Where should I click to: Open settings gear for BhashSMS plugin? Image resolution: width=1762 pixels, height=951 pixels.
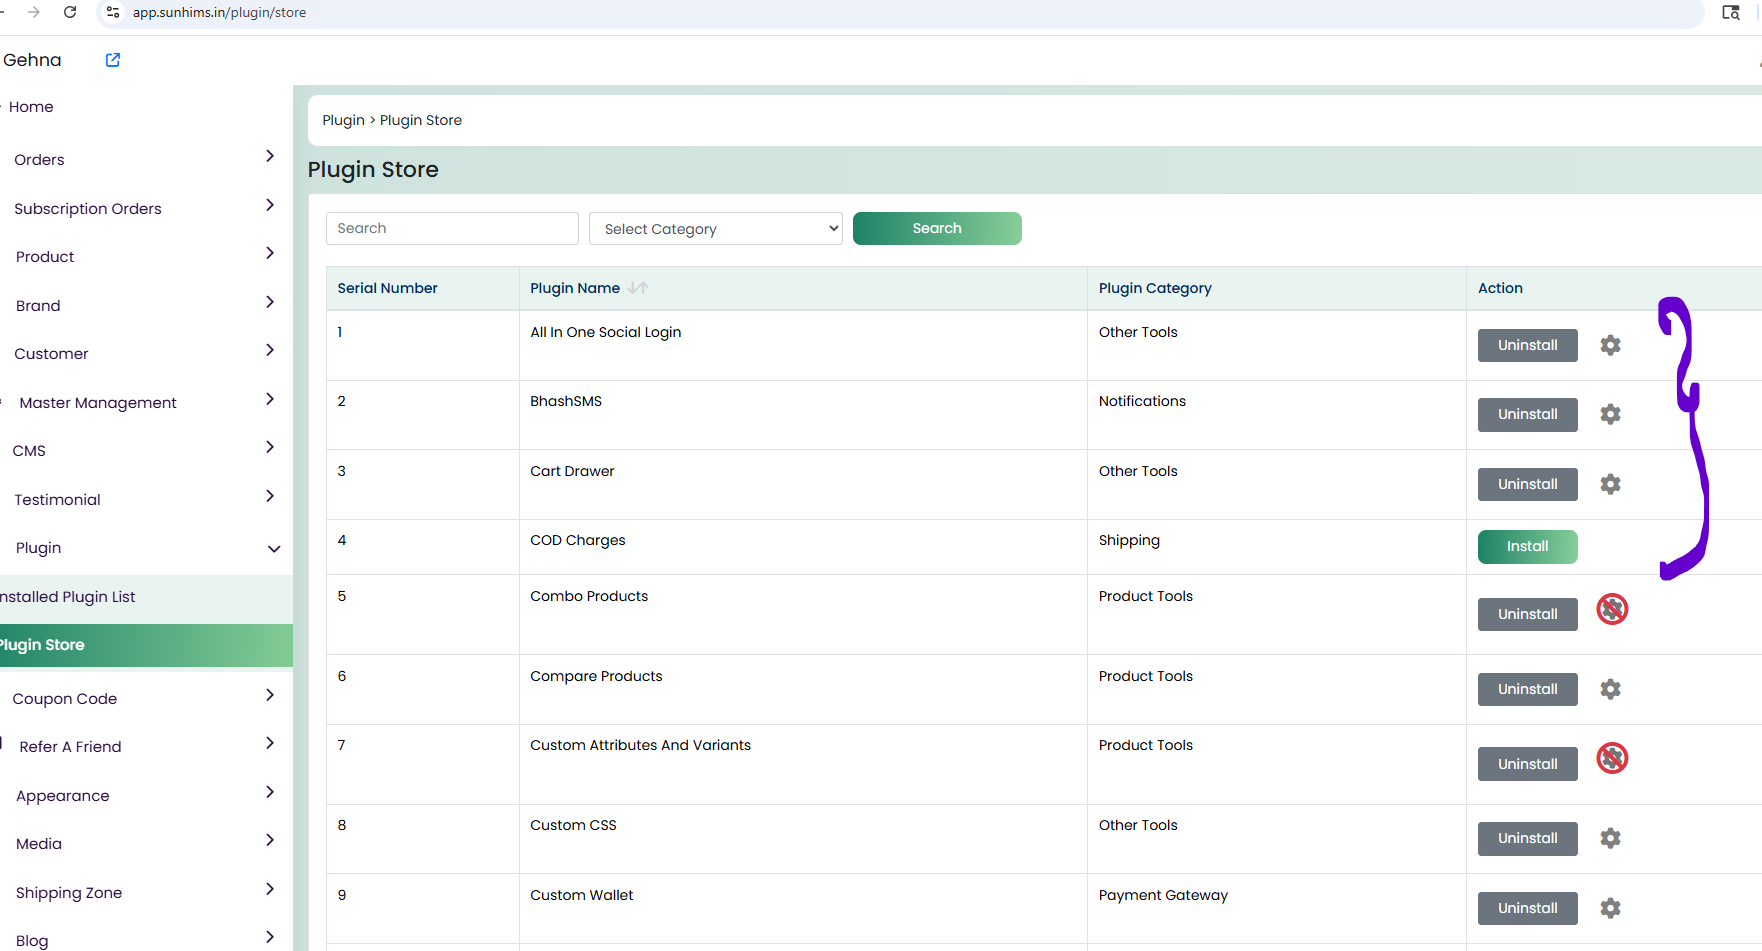click(1610, 414)
